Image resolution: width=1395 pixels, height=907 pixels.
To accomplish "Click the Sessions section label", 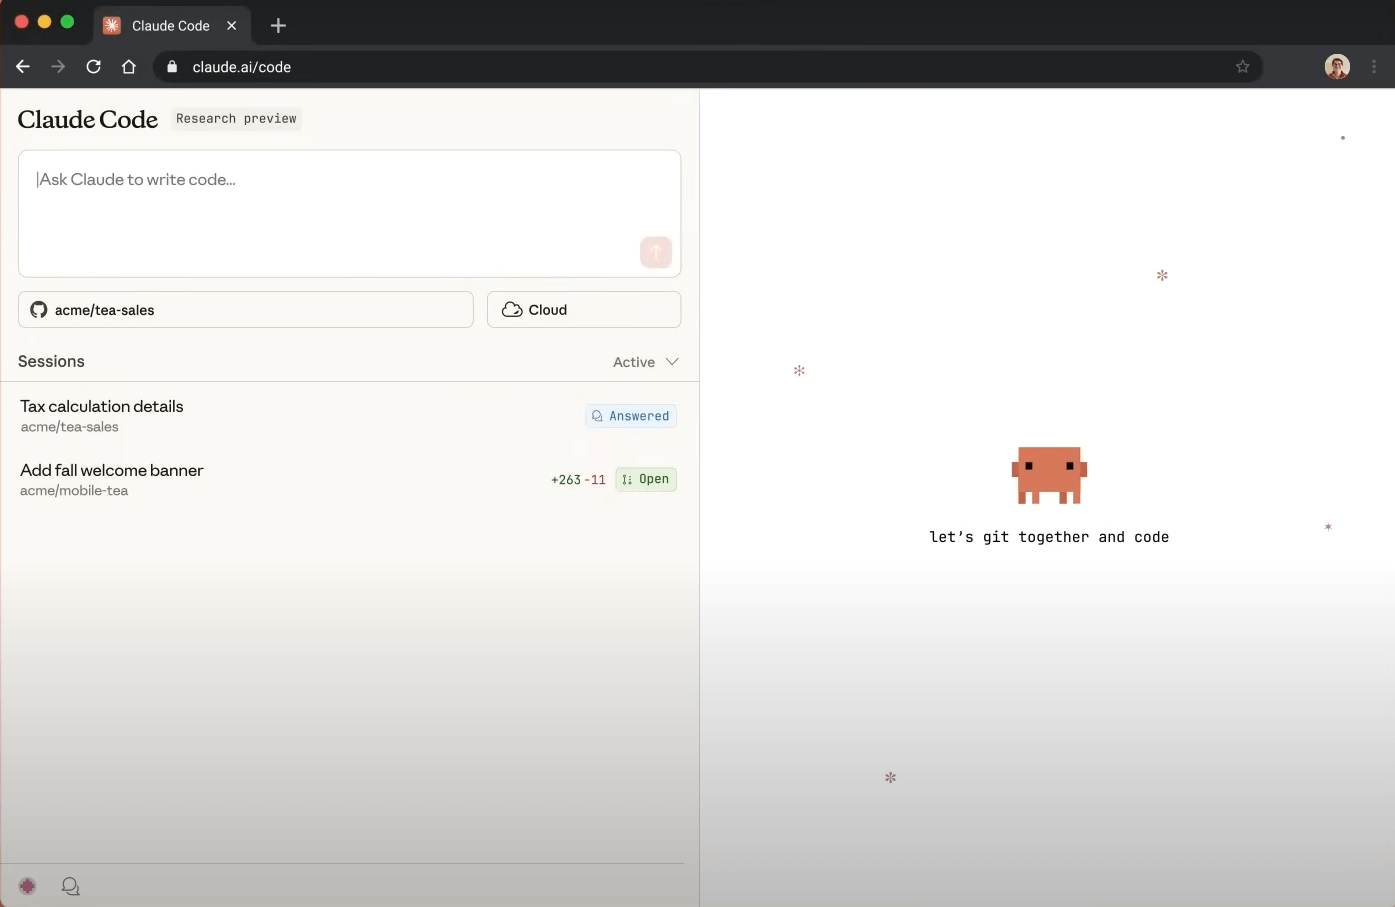I will 51,361.
